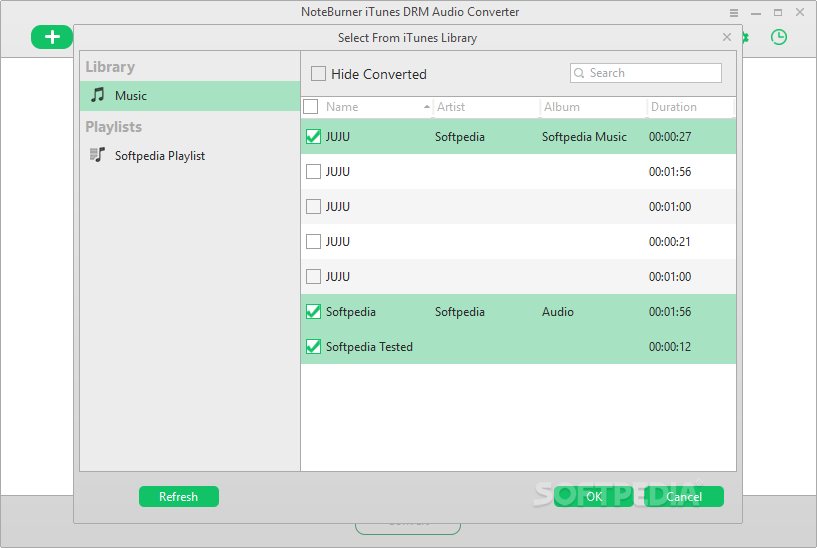The height and width of the screenshot is (548, 817).
Task: Uncheck the Softpedia track from Audio album
Action: coord(313,312)
